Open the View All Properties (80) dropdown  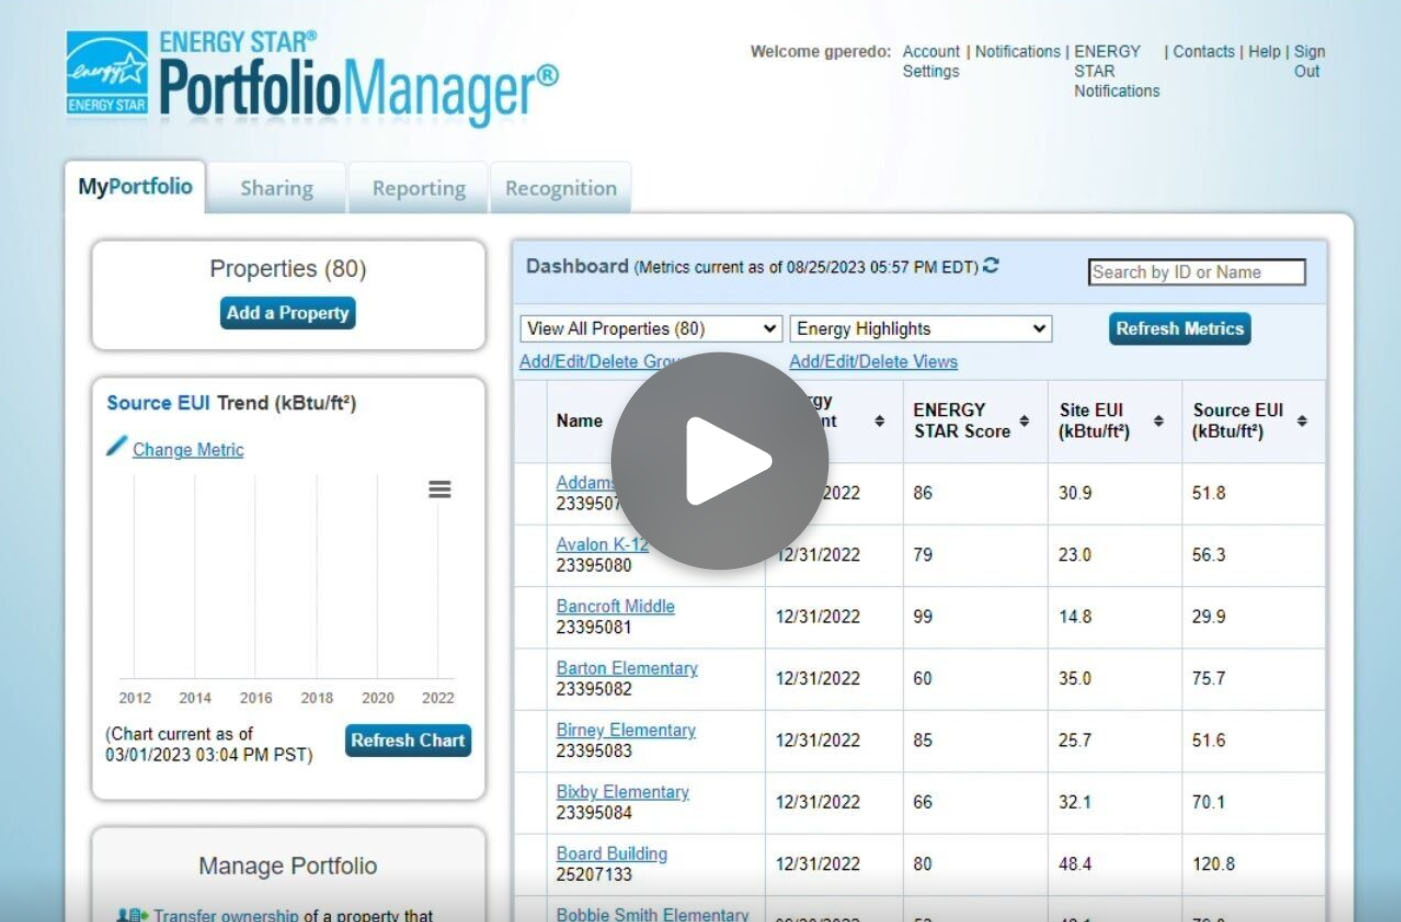651,329
